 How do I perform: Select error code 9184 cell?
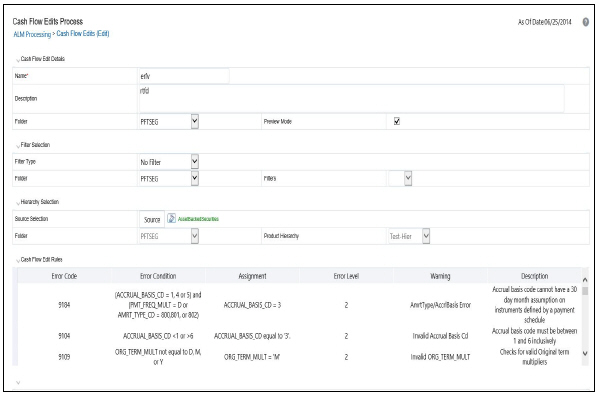[64, 305]
